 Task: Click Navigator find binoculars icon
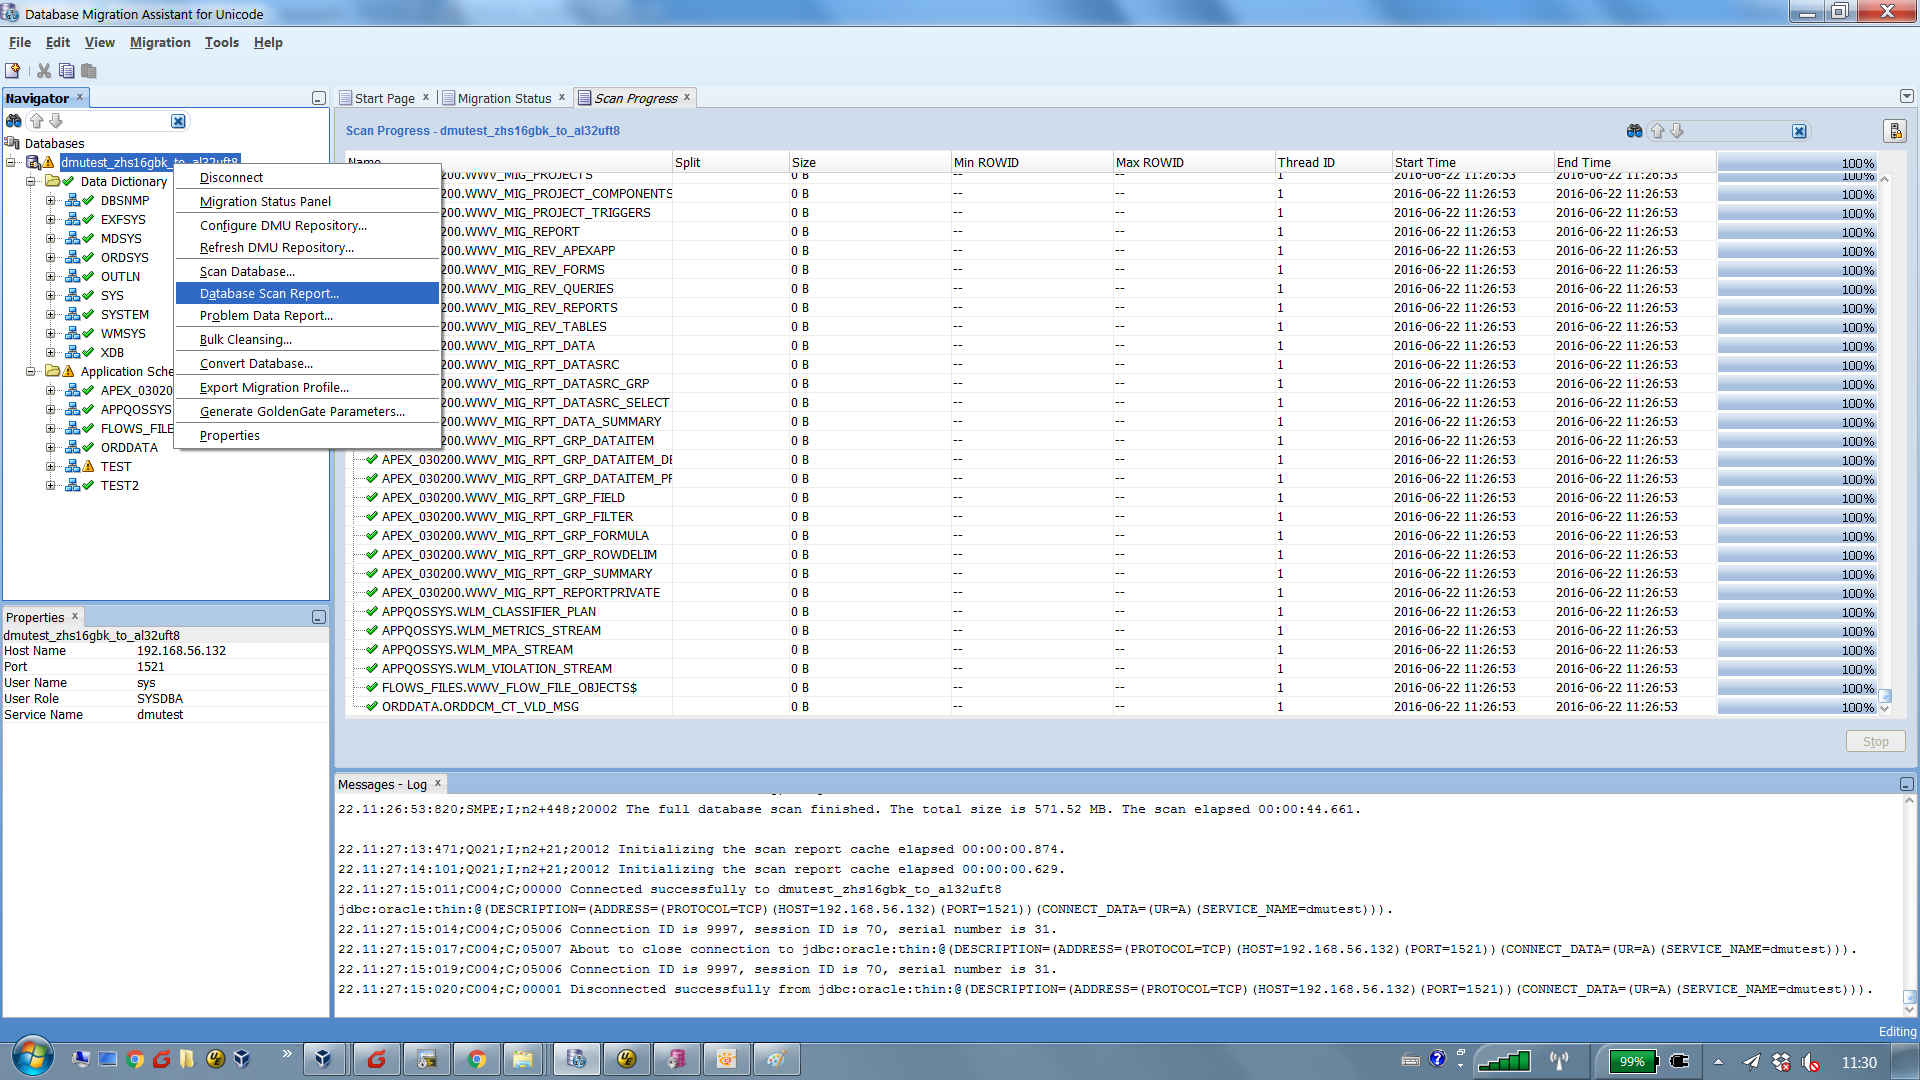coord(14,121)
